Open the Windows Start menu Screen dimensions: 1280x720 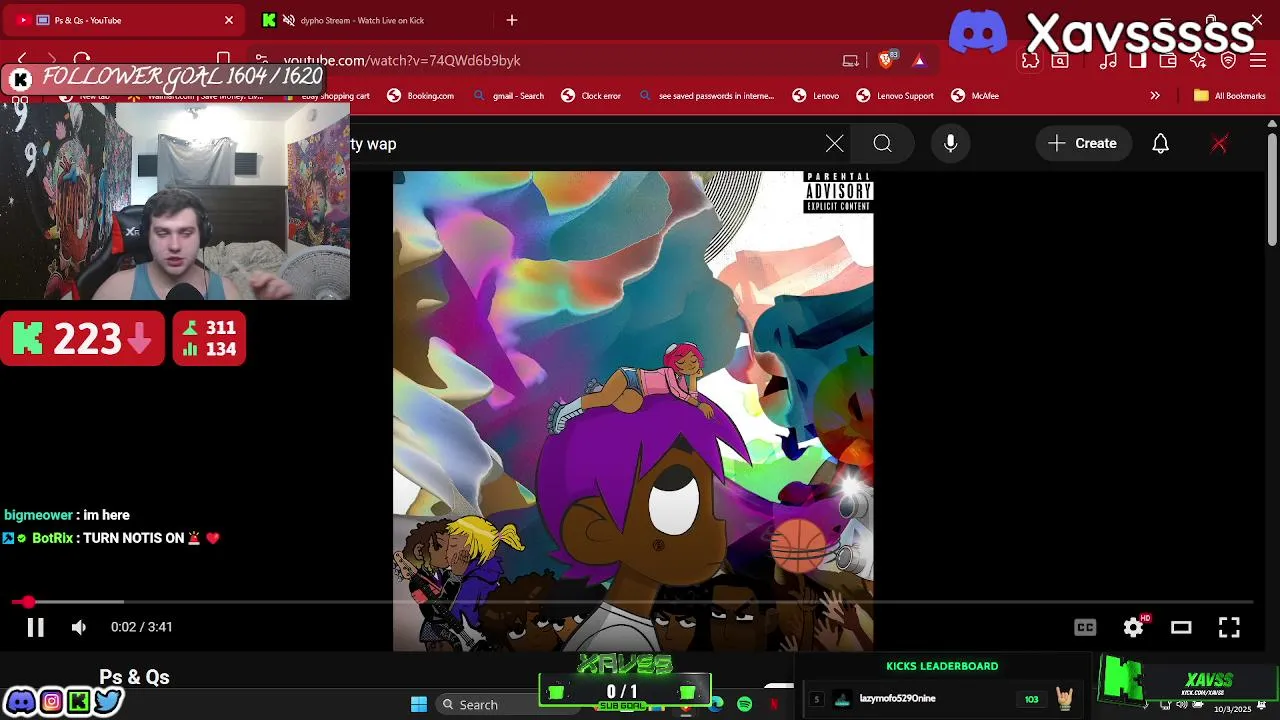coord(419,705)
